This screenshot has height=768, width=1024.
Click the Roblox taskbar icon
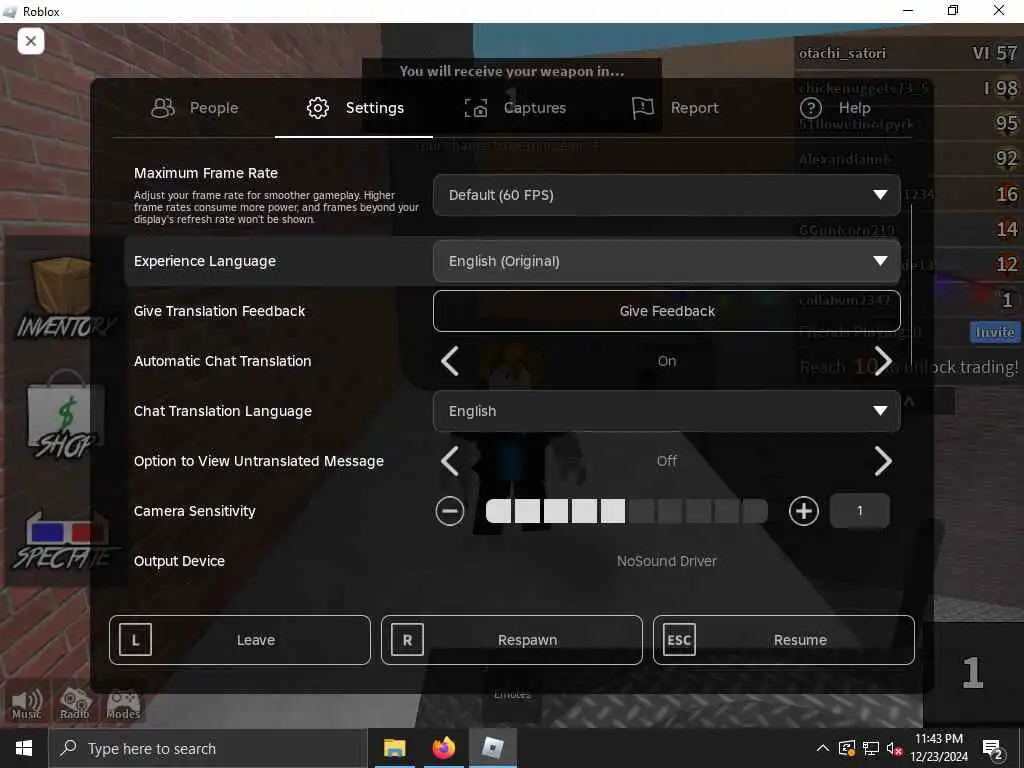coord(492,748)
